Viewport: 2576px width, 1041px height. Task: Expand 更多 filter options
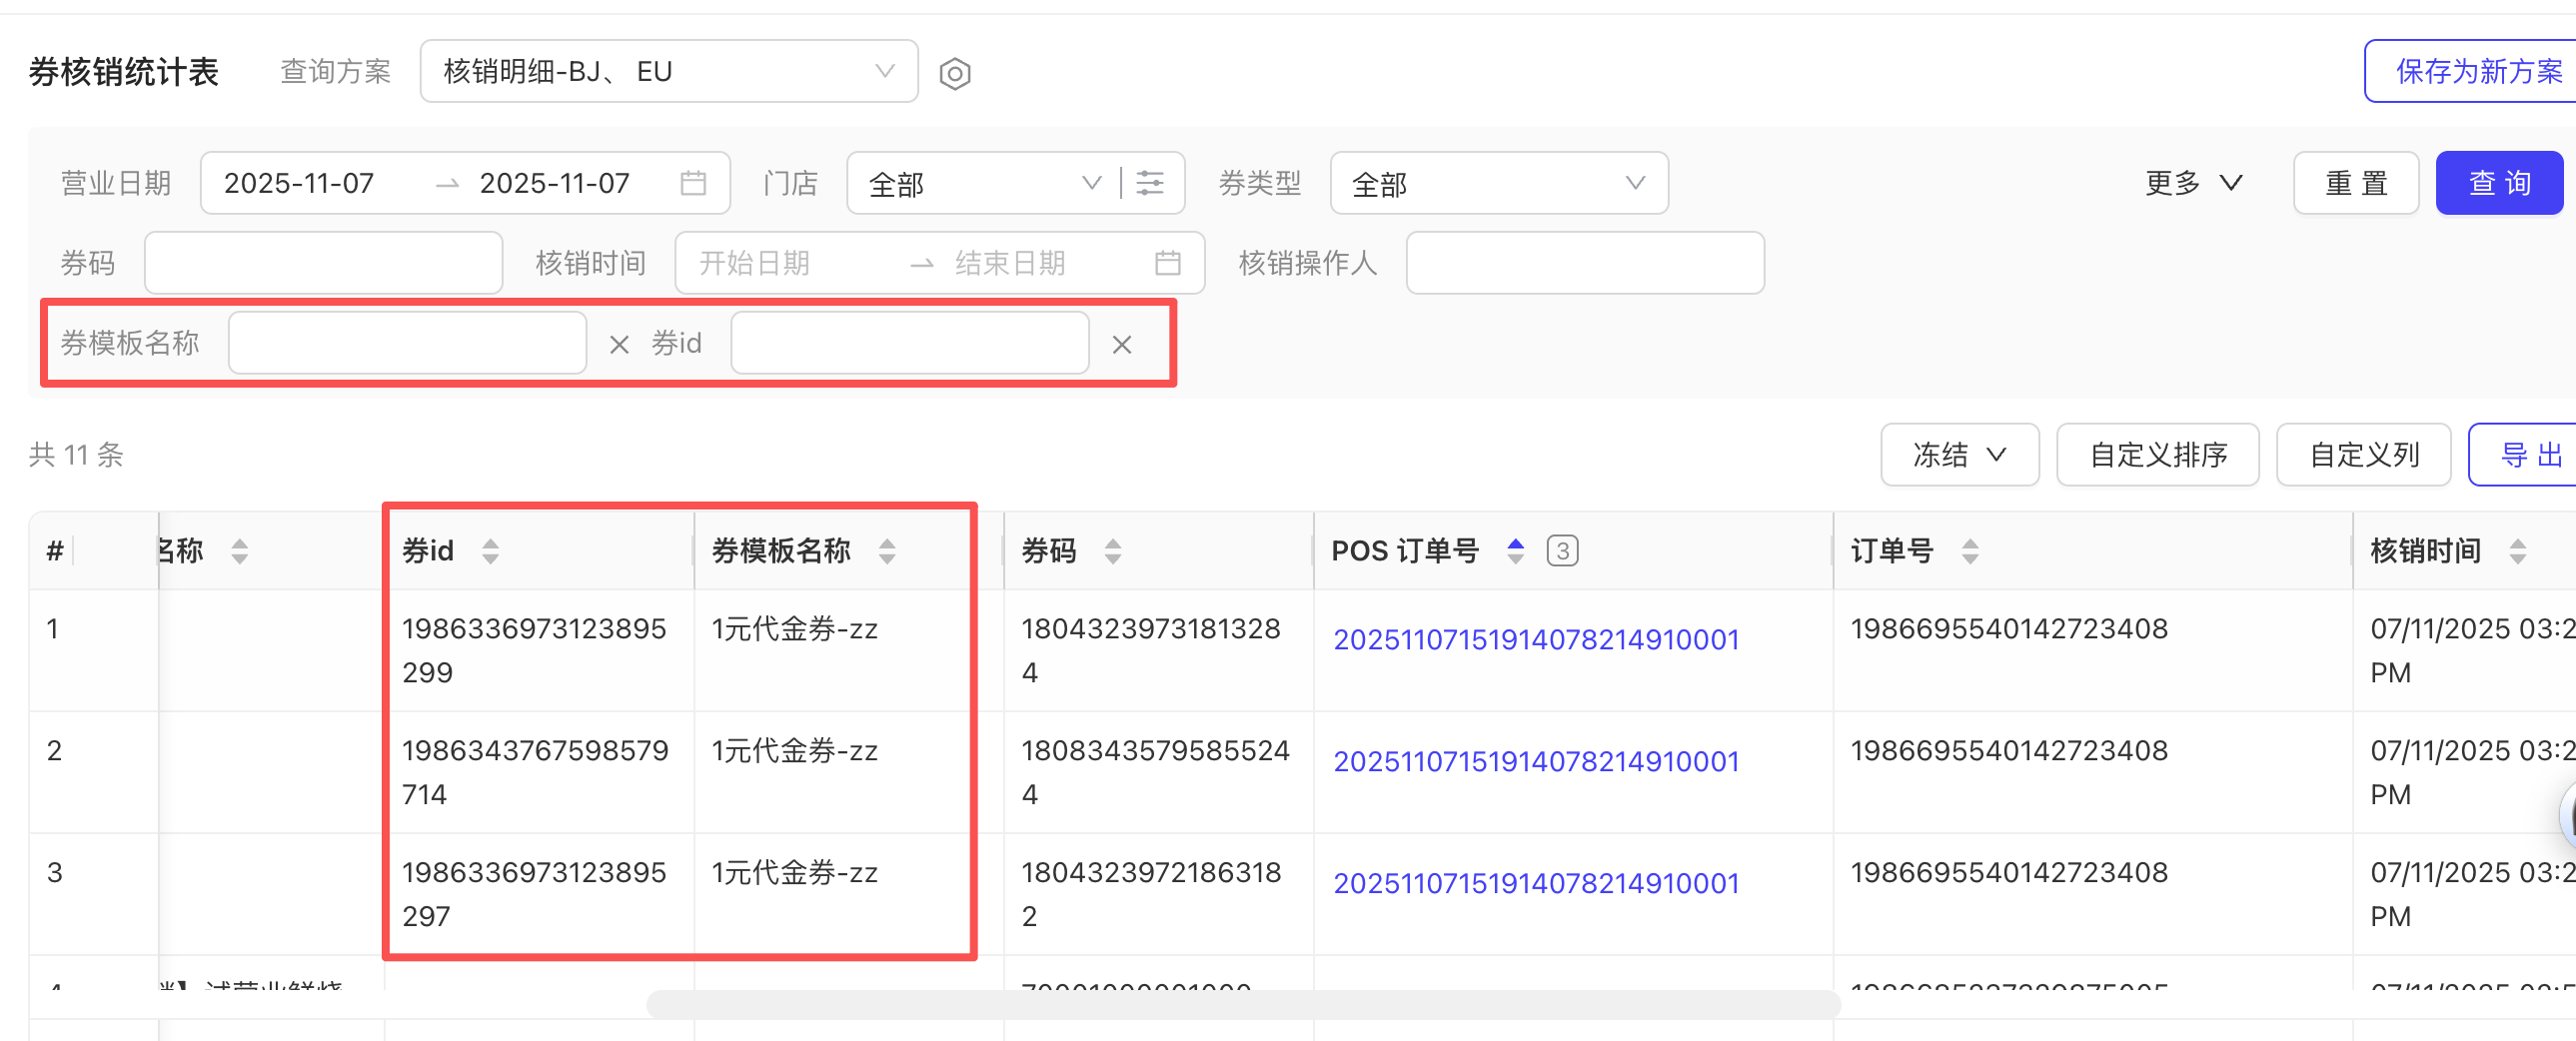click(2193, 183)
